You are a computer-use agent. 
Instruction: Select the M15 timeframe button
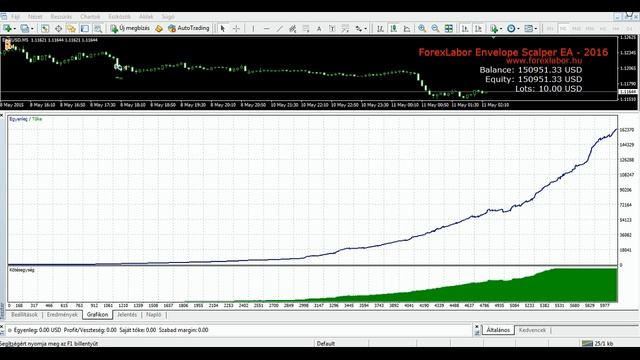pyautogui.click(x=576, y=29)
